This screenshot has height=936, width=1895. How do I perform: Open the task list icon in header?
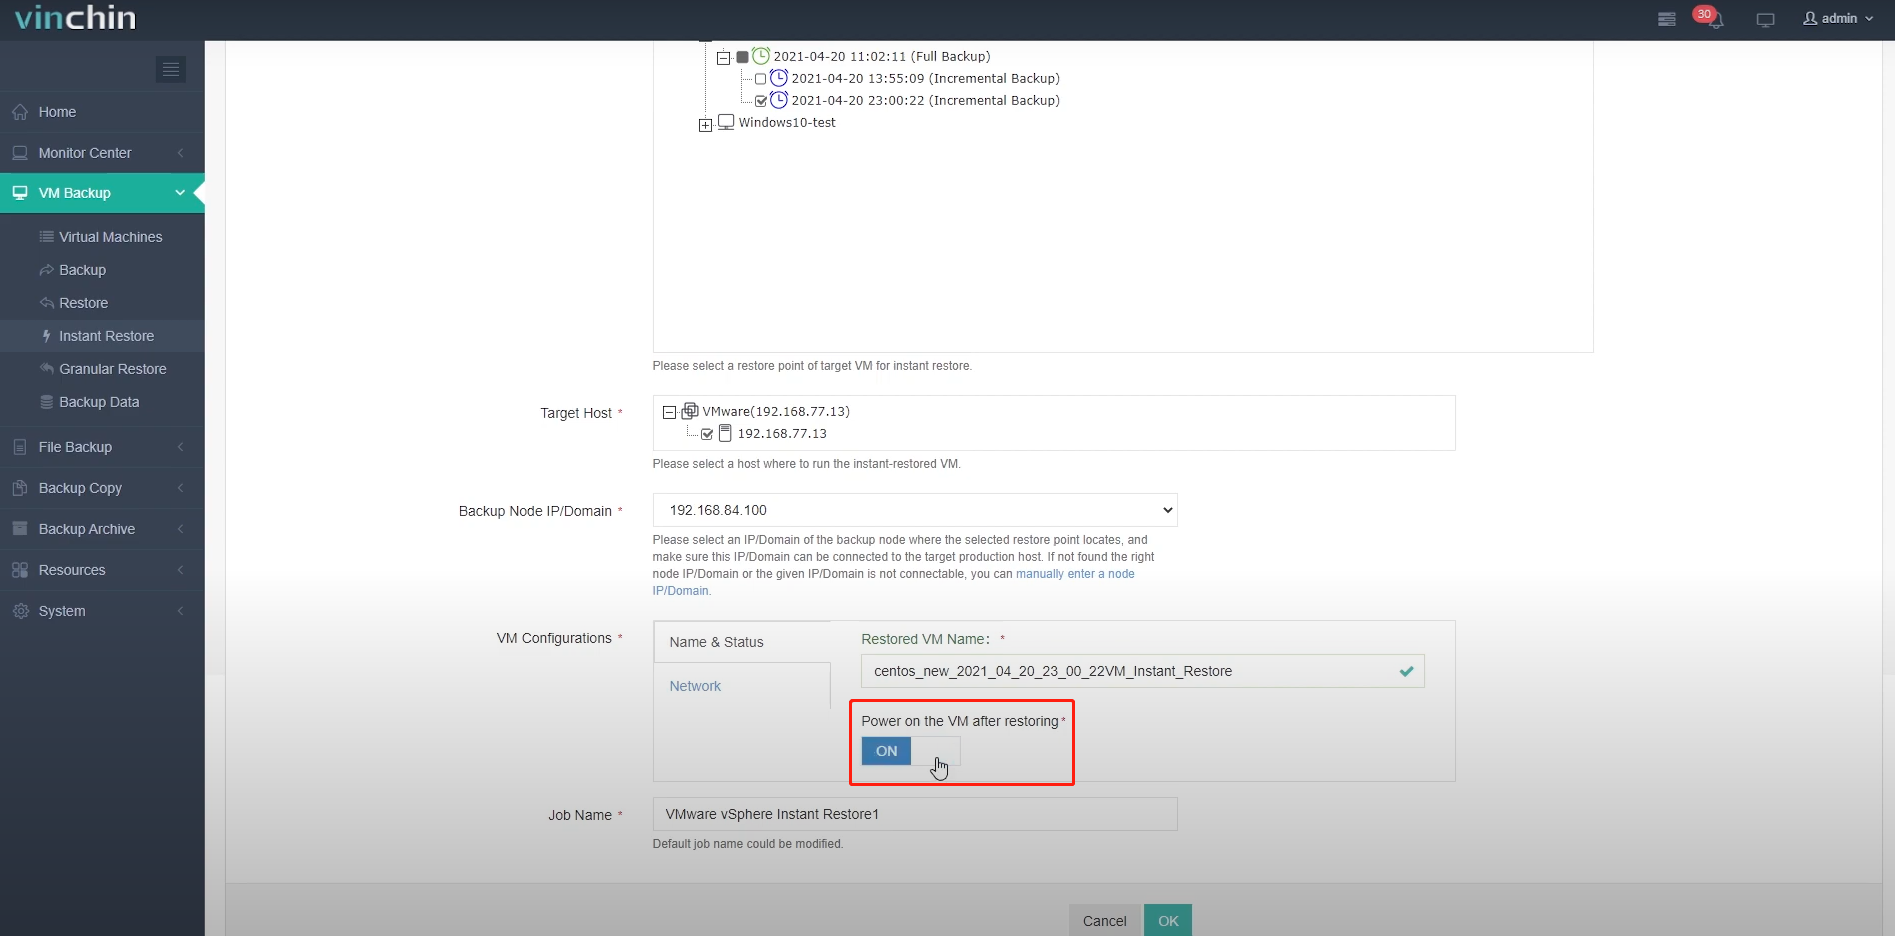[x=1666, y=19]
